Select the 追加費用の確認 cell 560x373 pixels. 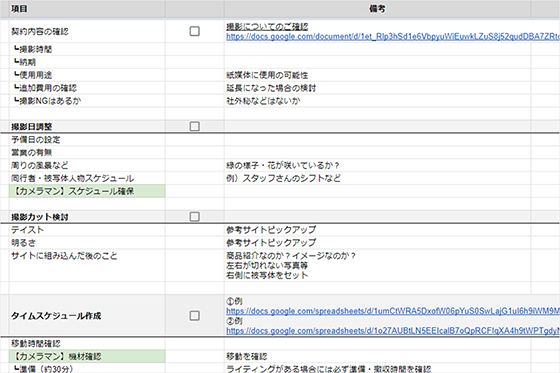87,88
